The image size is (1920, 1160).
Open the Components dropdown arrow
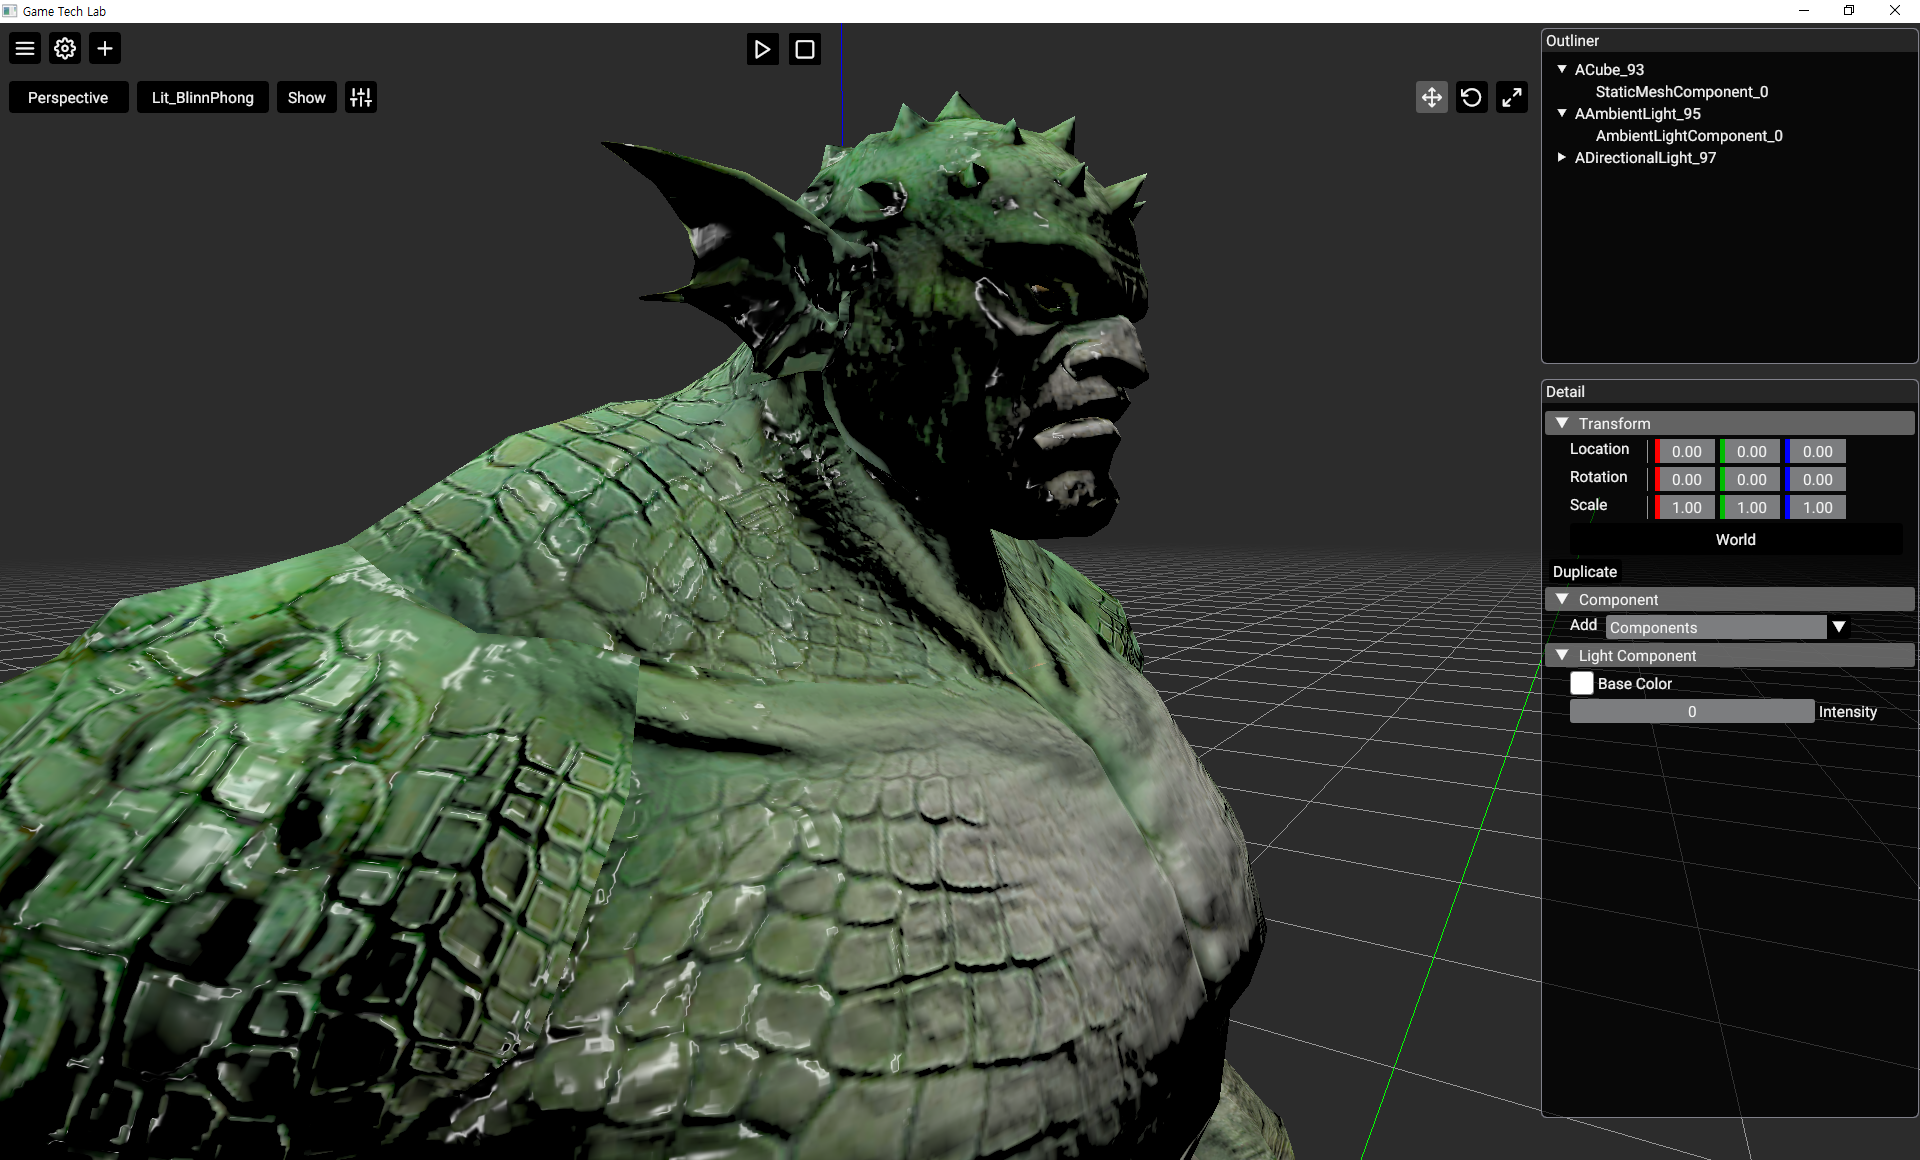(1838, 627)
